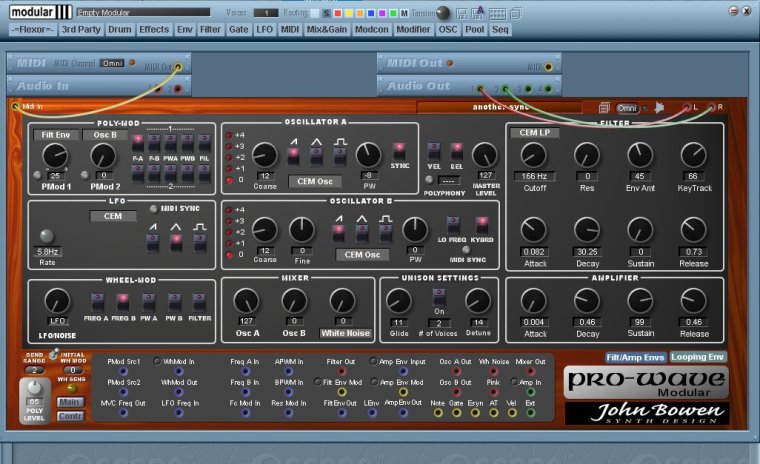Open the preset grid icon in top toolbar
760x464 pixels.
tap(497, 14)
